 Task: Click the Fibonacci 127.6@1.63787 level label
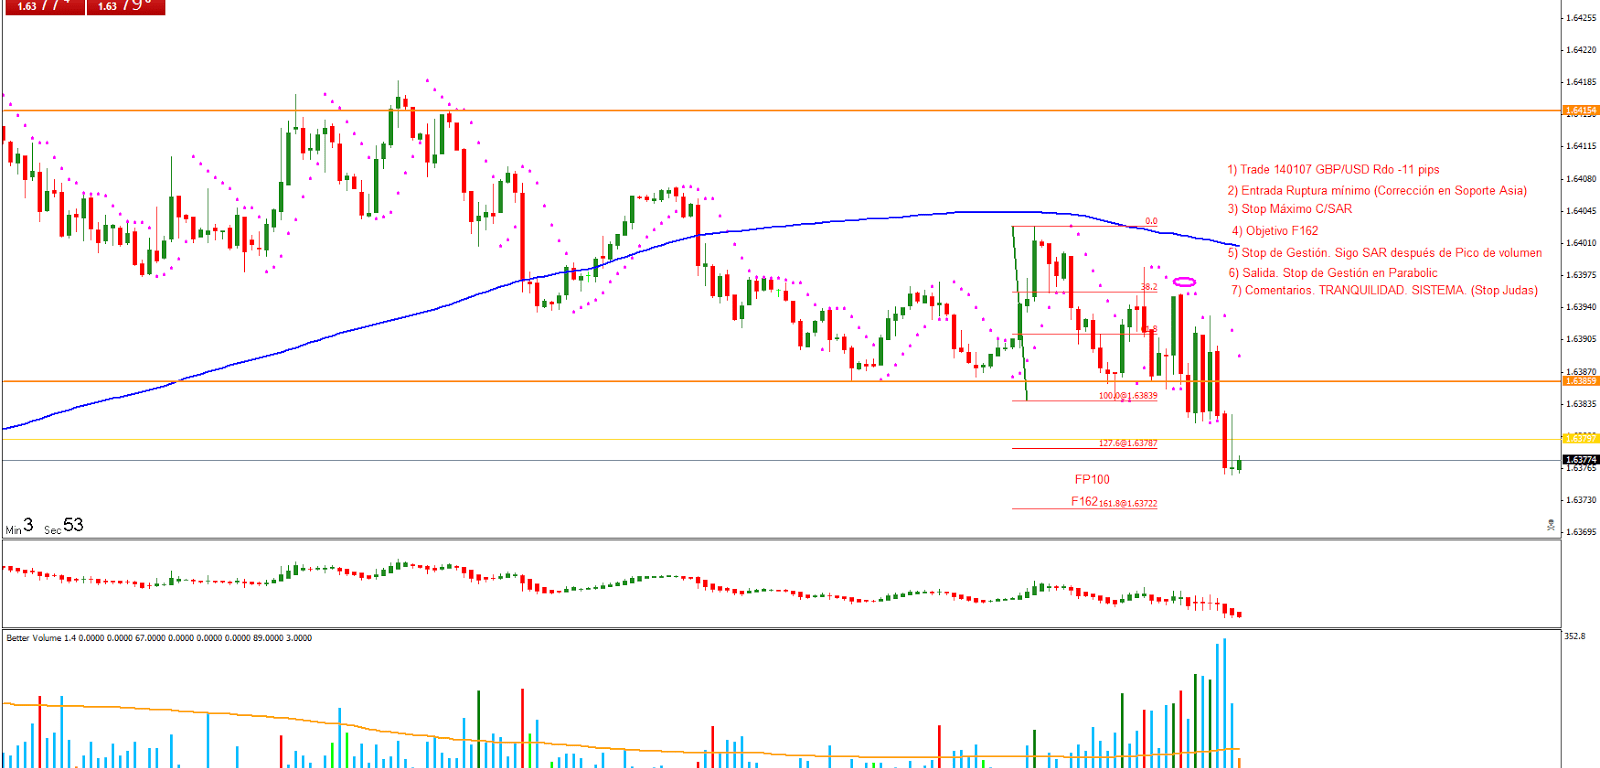(1128, 443)
